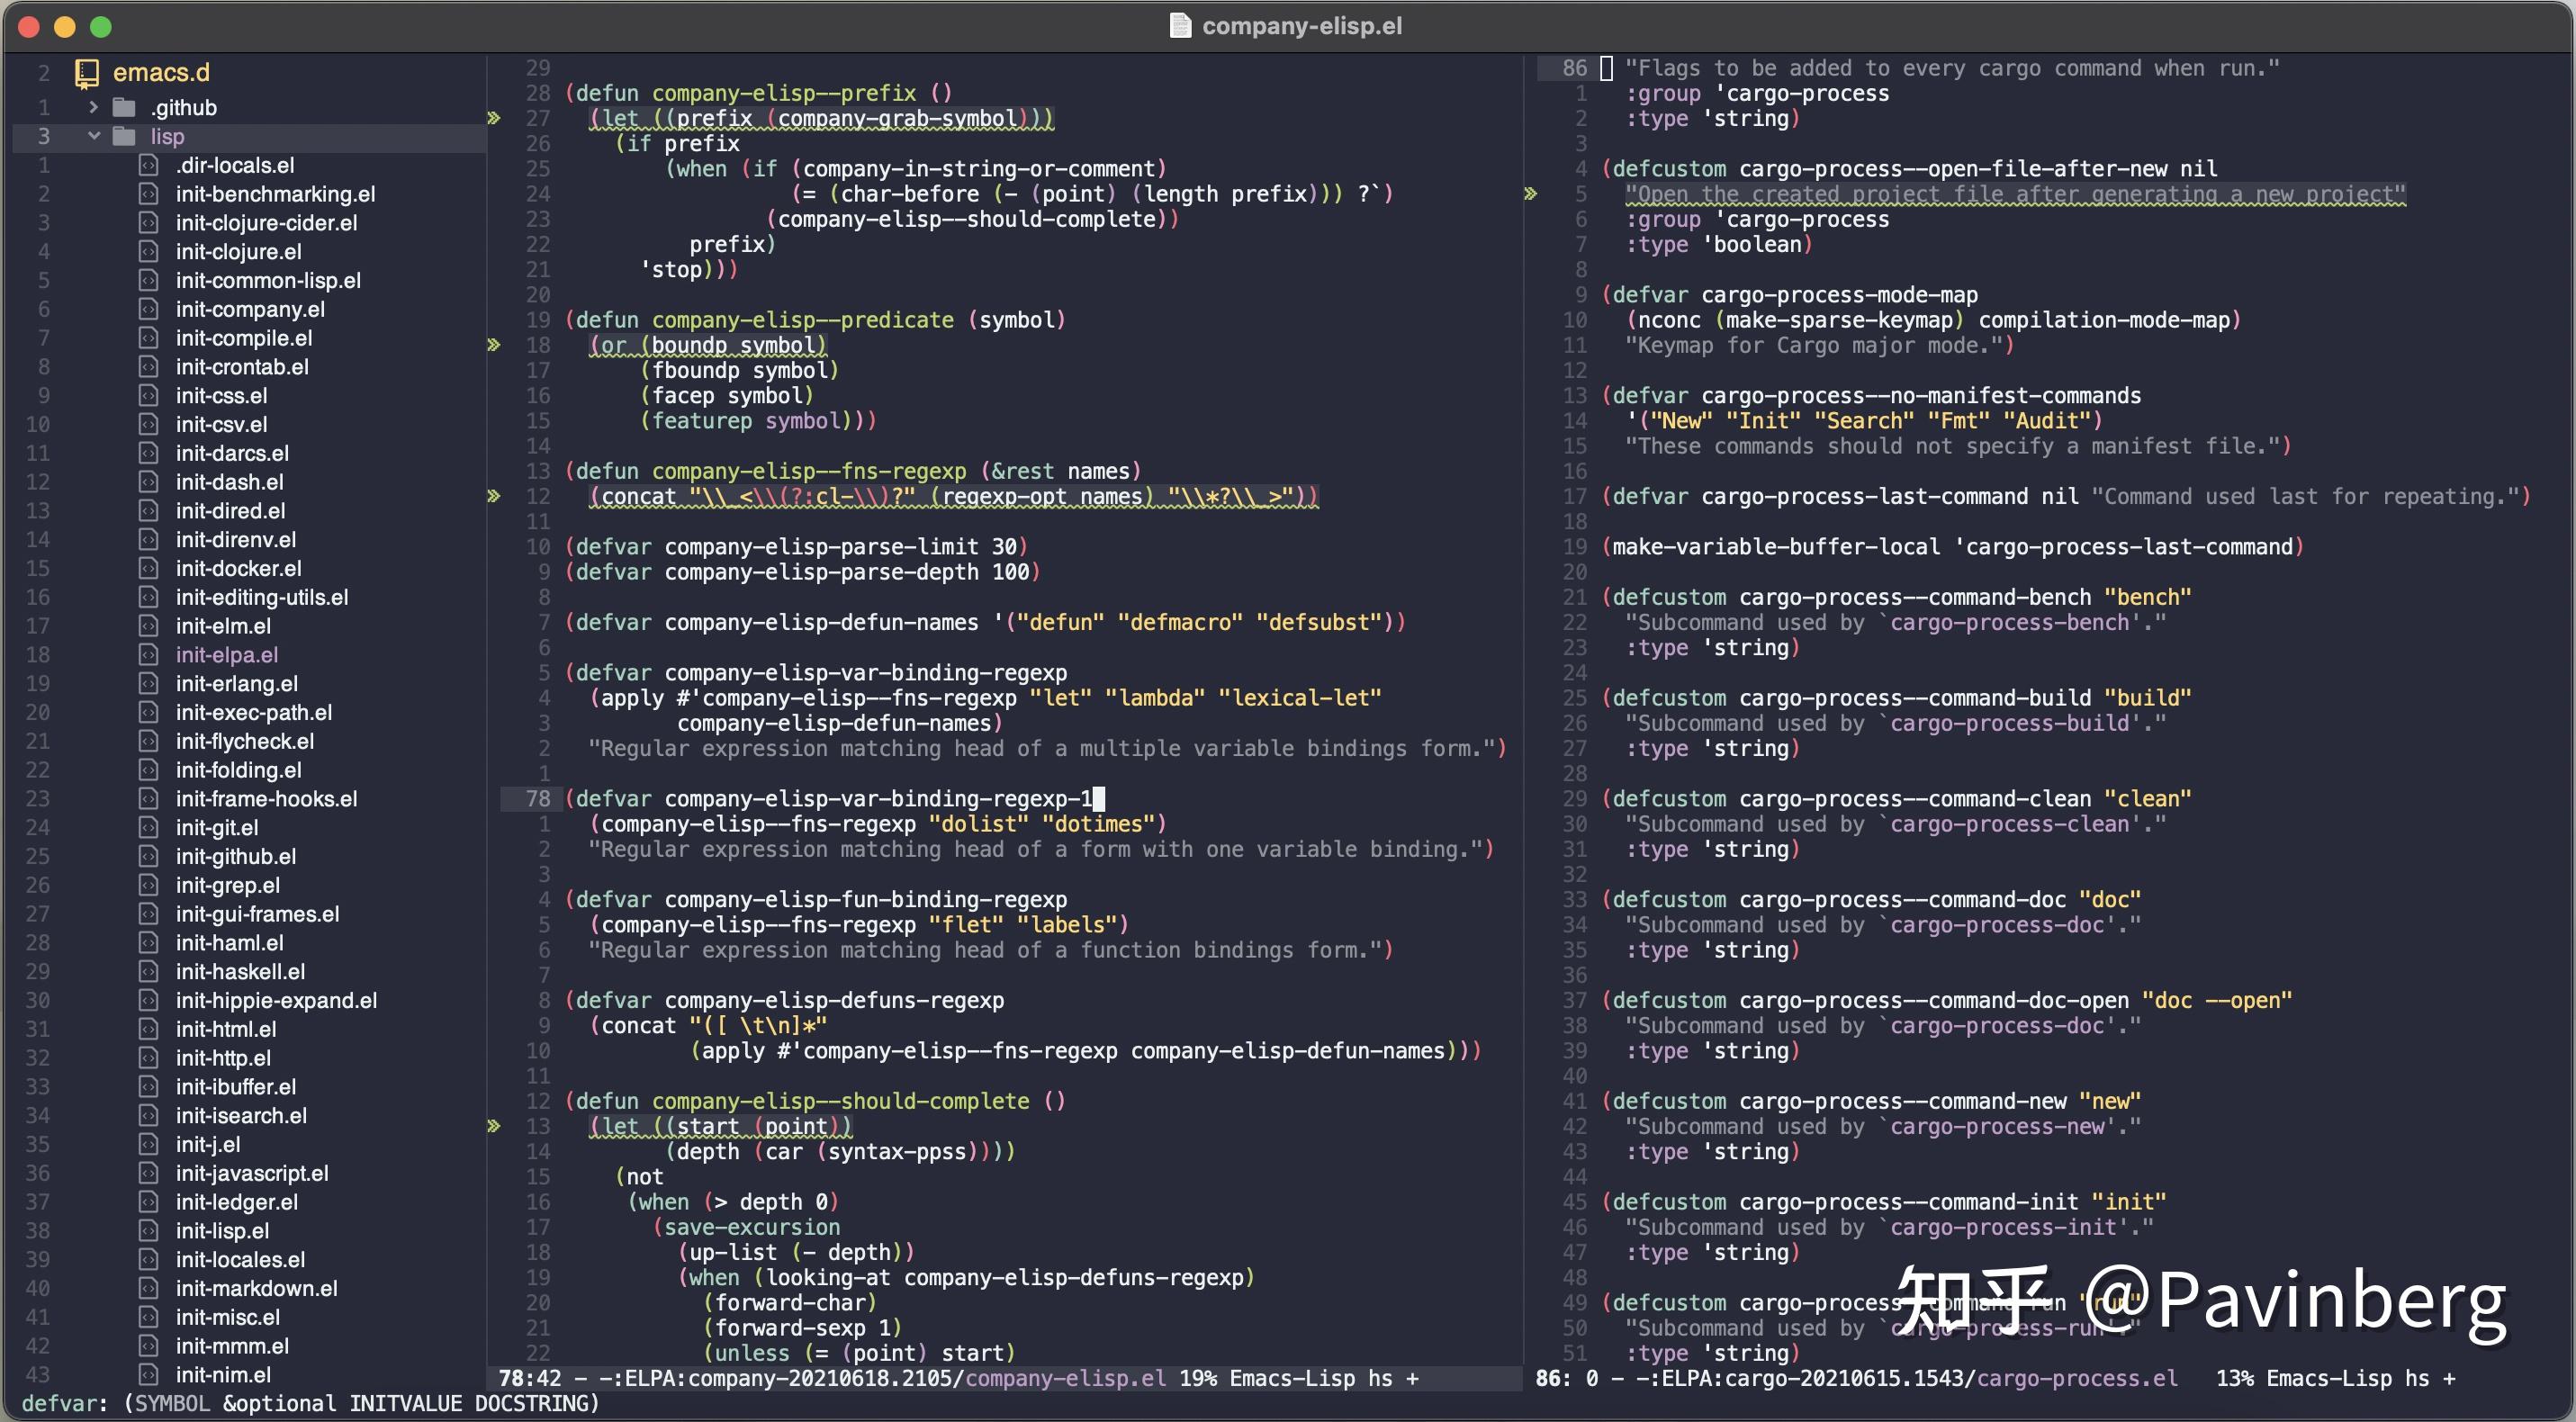This screenshot has height=1422, width=2576.
Task: Click the bookmark icon beside the emacs.d project root
Action: [x=86, y=72]
